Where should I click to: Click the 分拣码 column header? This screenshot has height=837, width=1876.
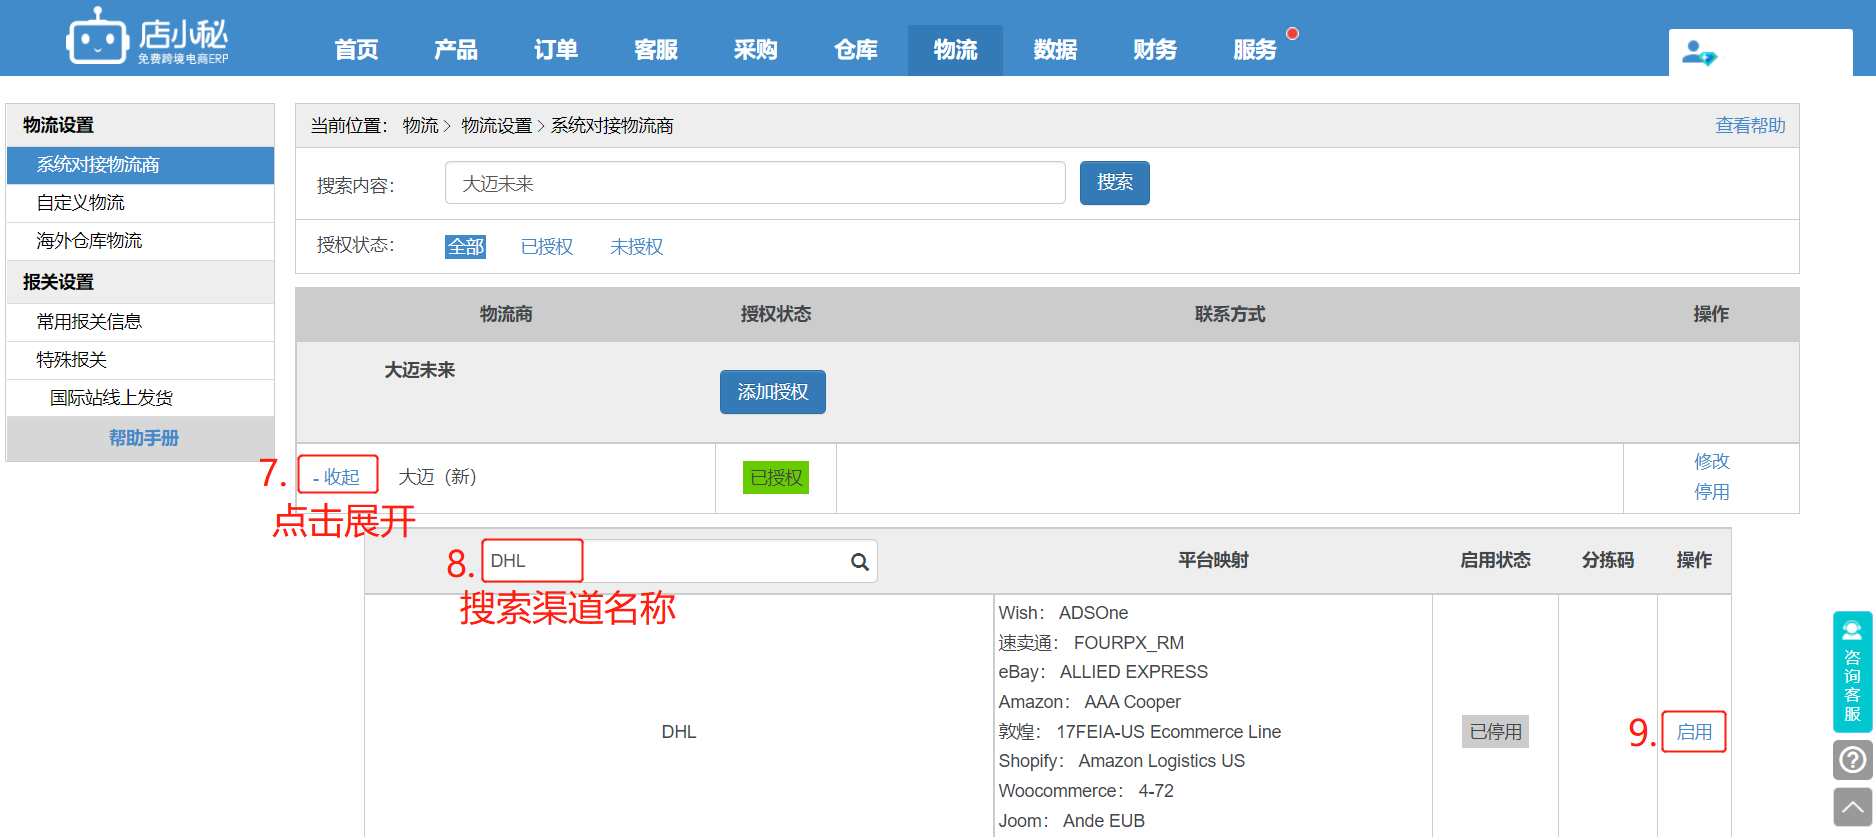click(x=1608, y=560)
